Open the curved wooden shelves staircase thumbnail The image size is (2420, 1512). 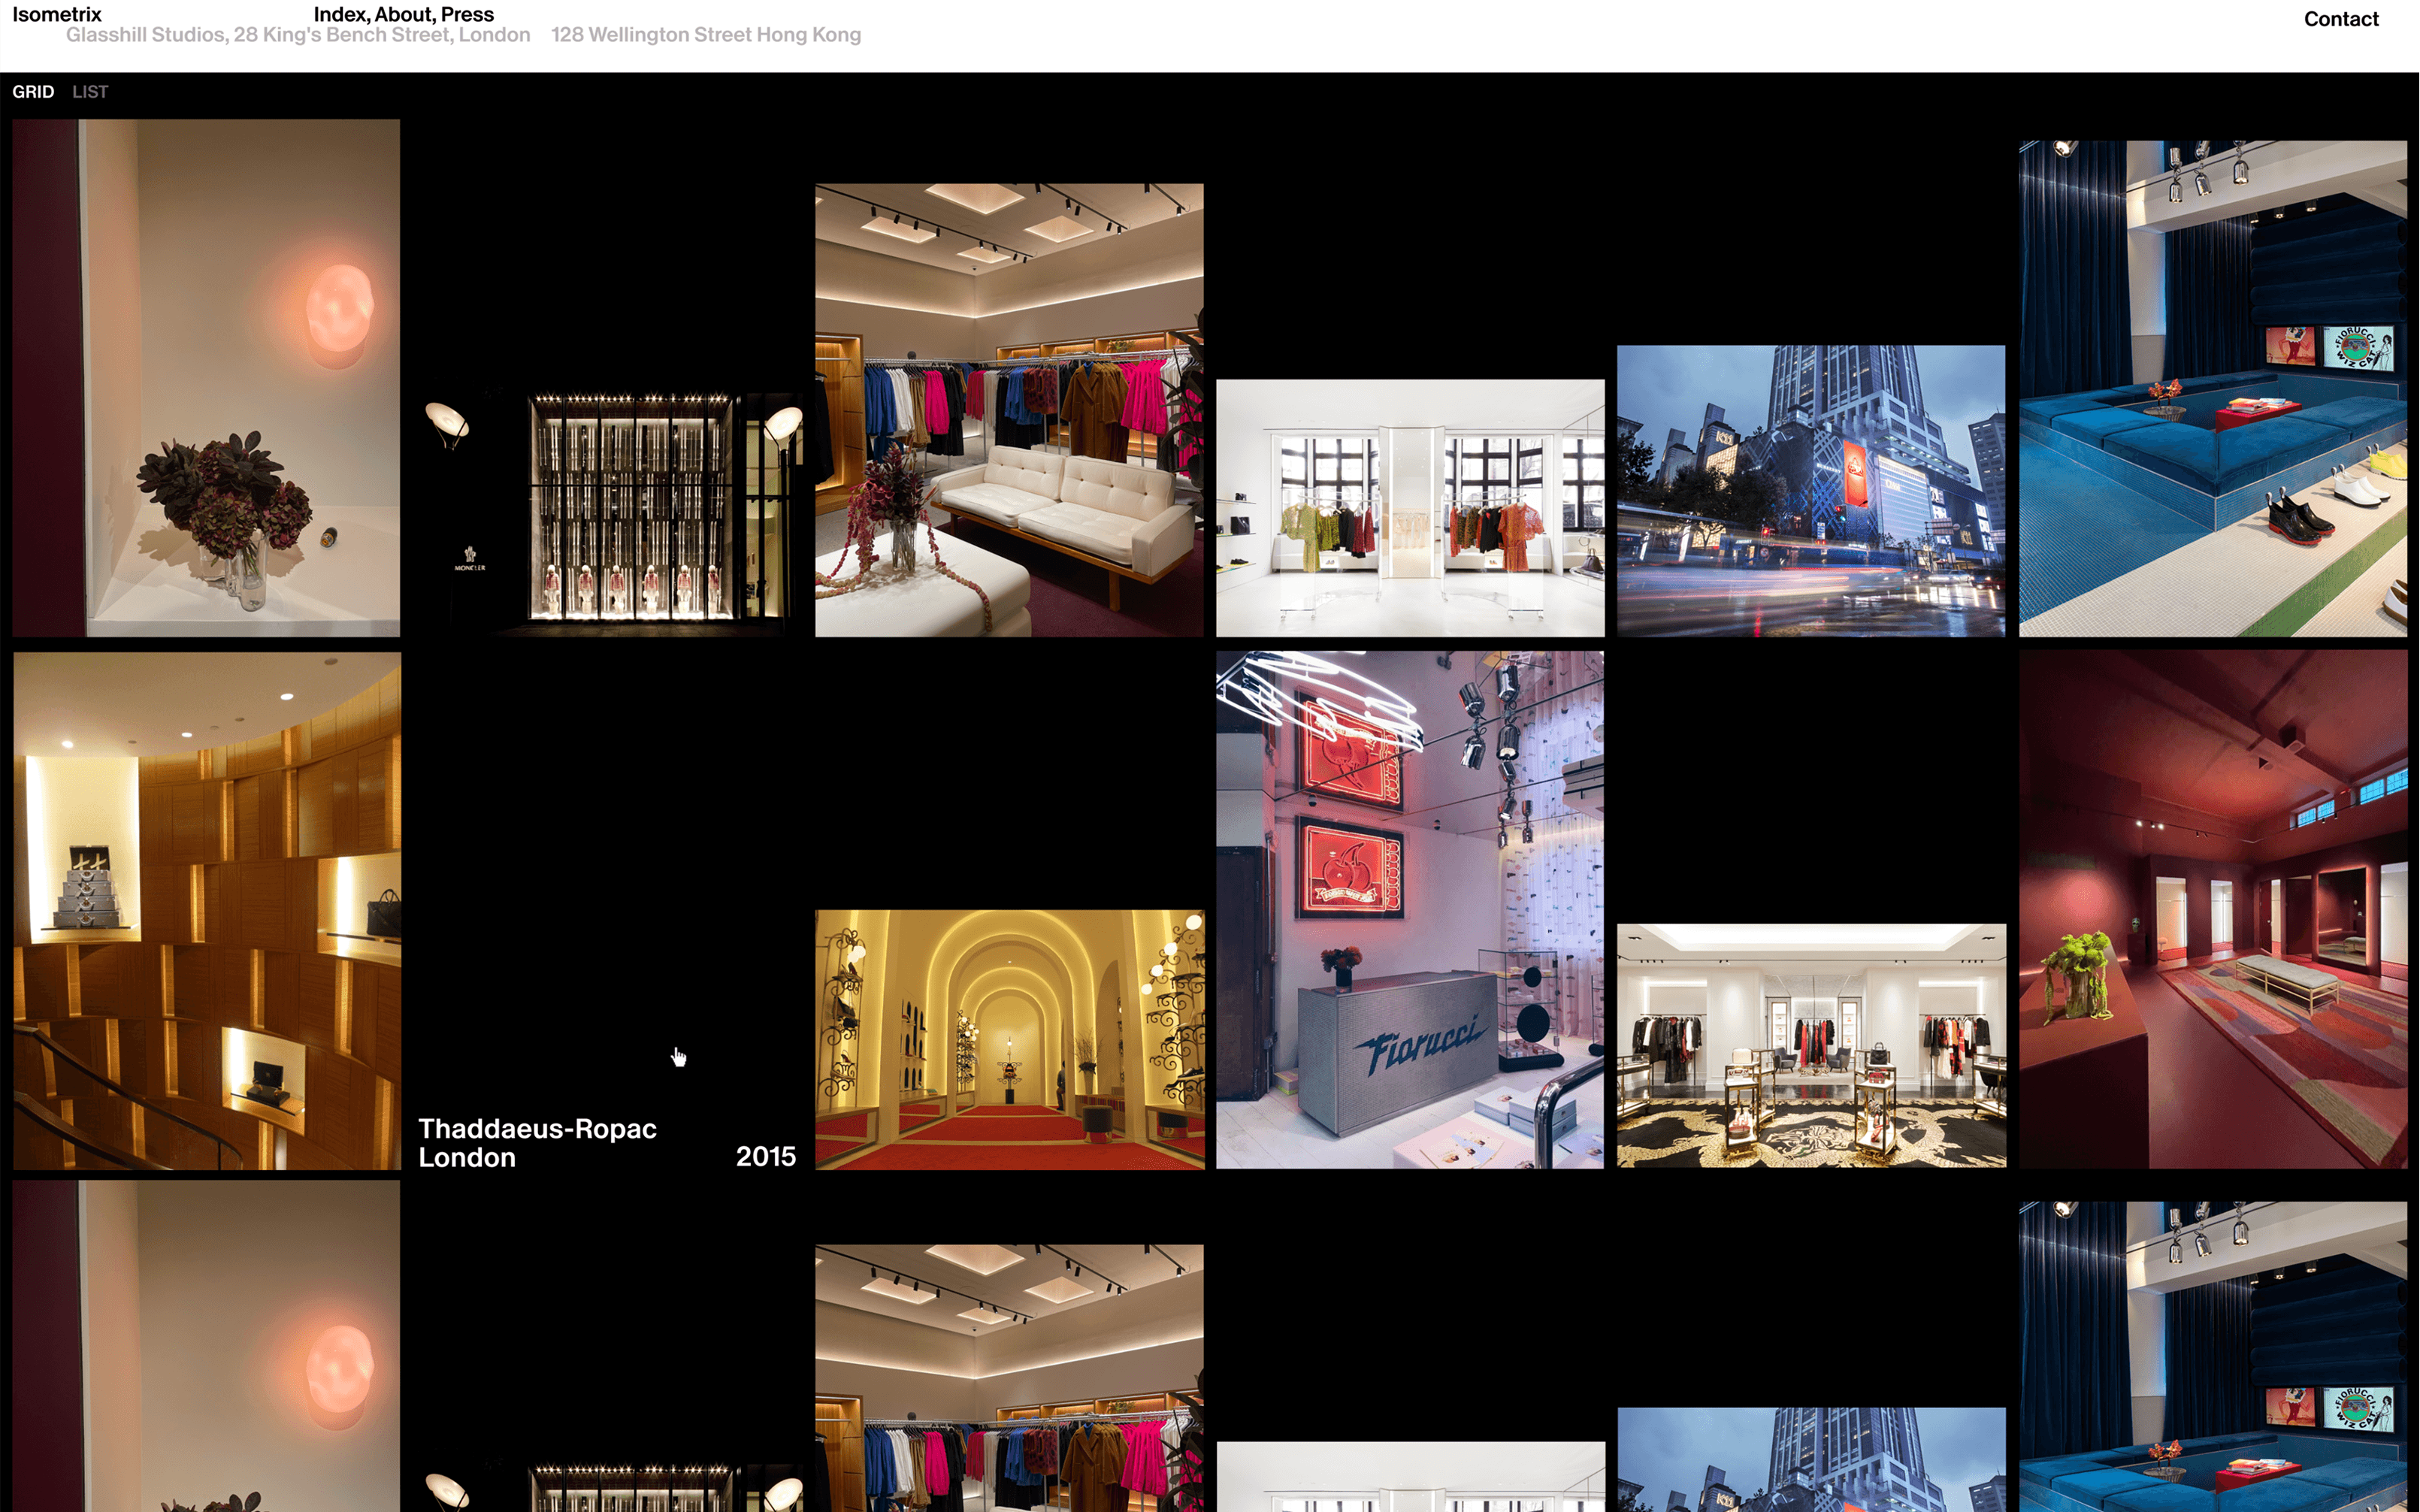[207, 910]
